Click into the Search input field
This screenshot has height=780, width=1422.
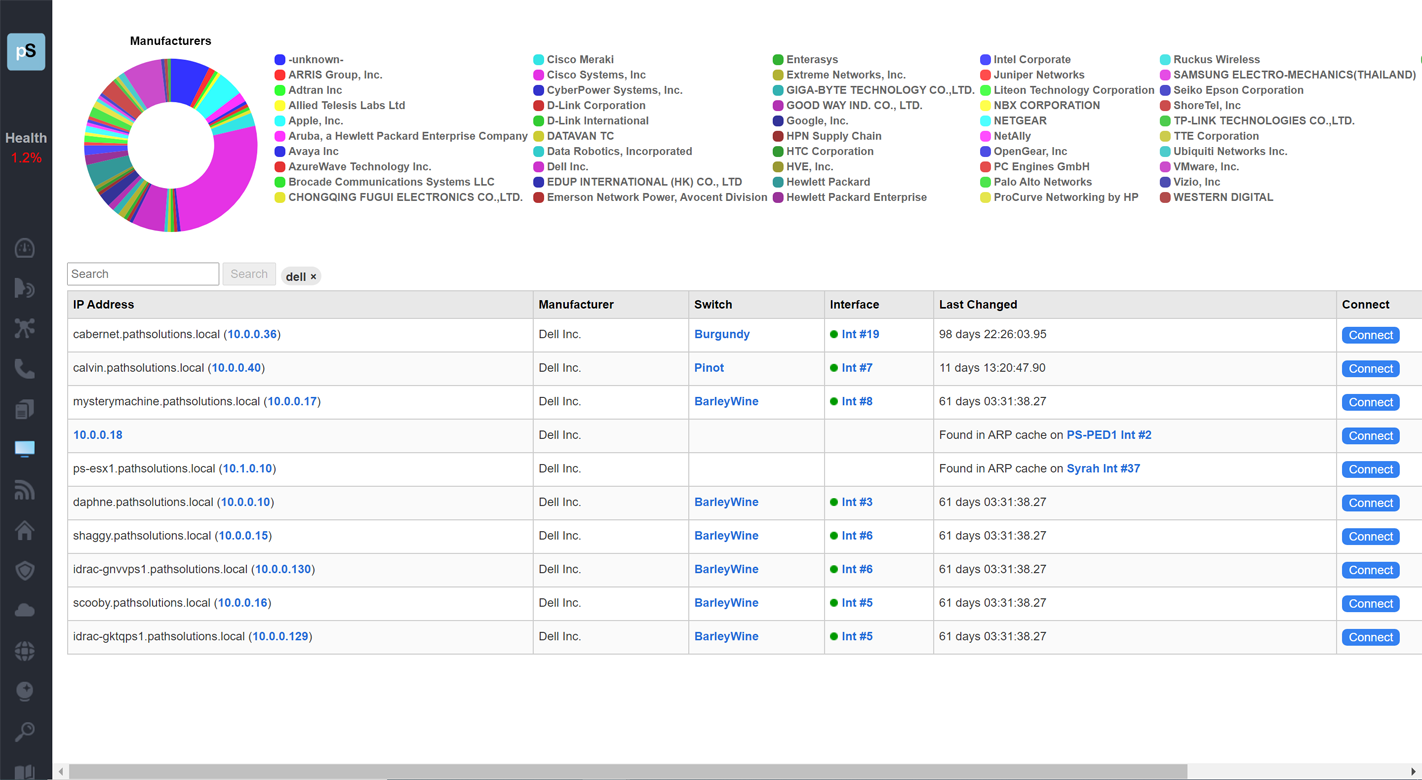coord(143,274)
